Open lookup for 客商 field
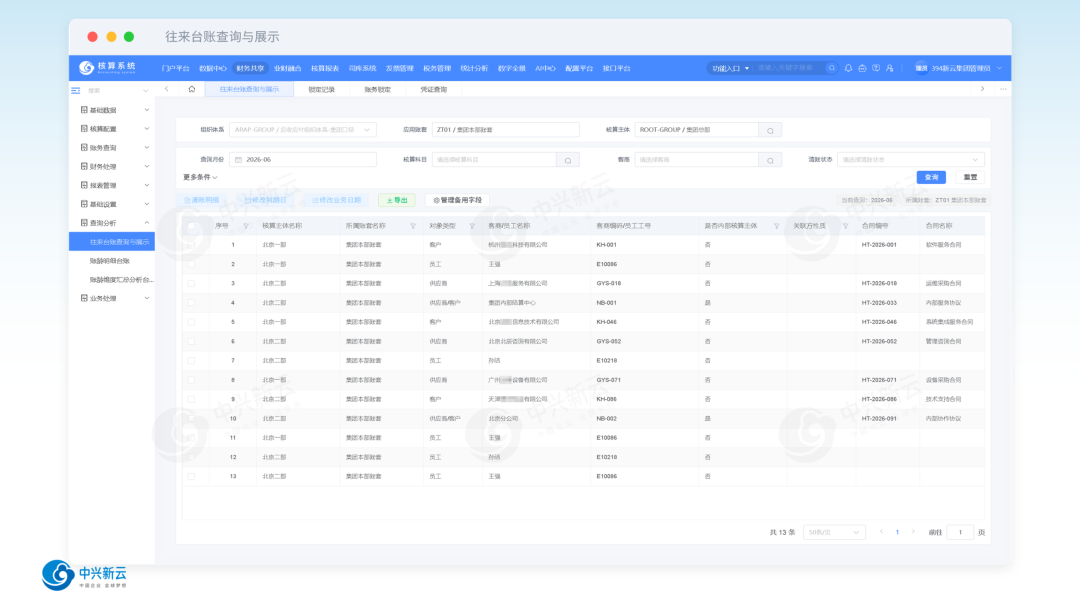Image resolution: width=1080 pixels, height=608 pixels. tap(770, 160)
